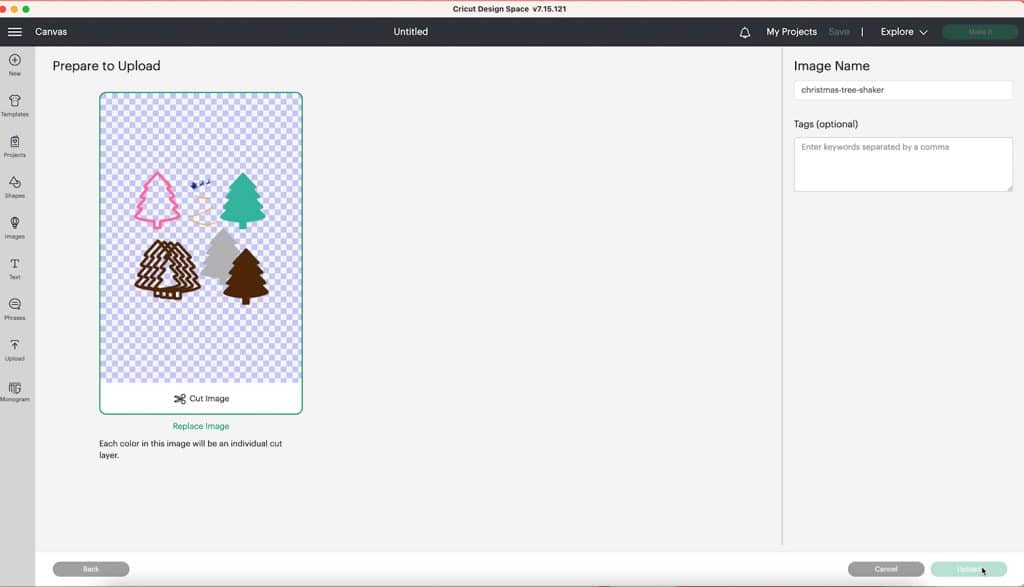Click the Canvas label
Viewport: 1024px width, 587px height.
pyautogui.click(x=51, y=31)
